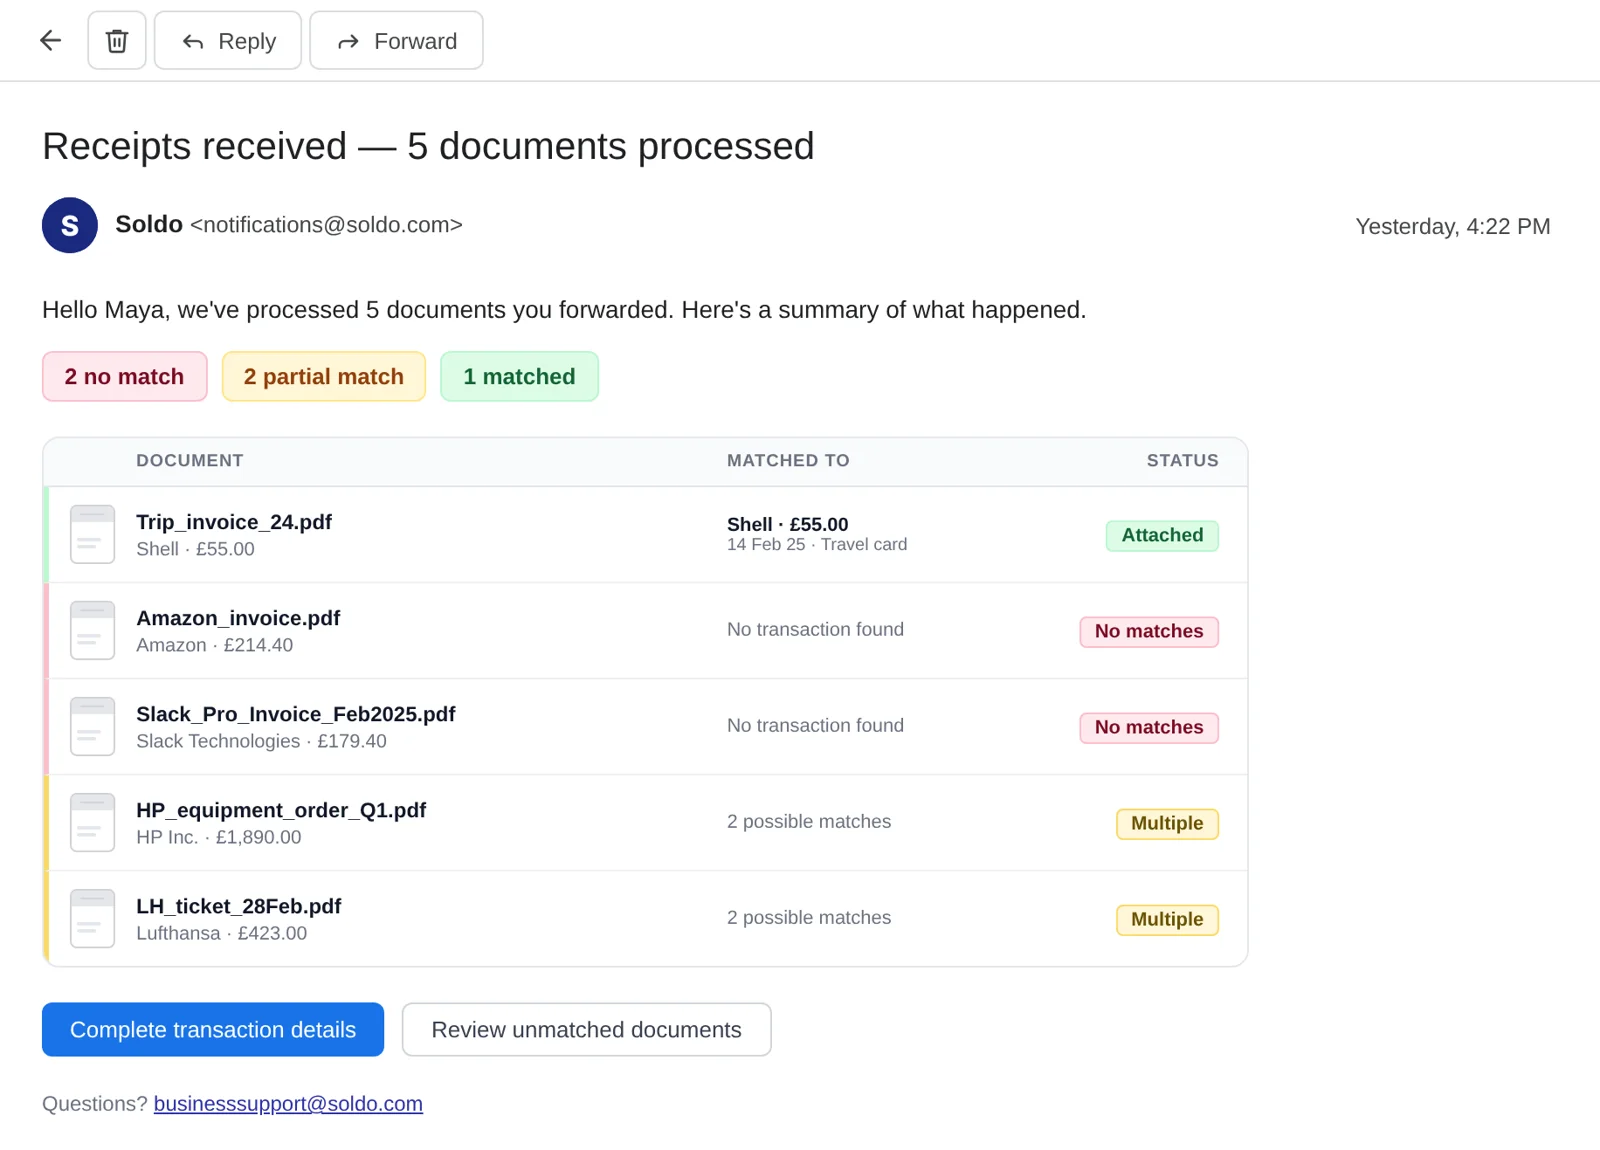Click No matches status for Amazon invoice

click(1149, 631)
